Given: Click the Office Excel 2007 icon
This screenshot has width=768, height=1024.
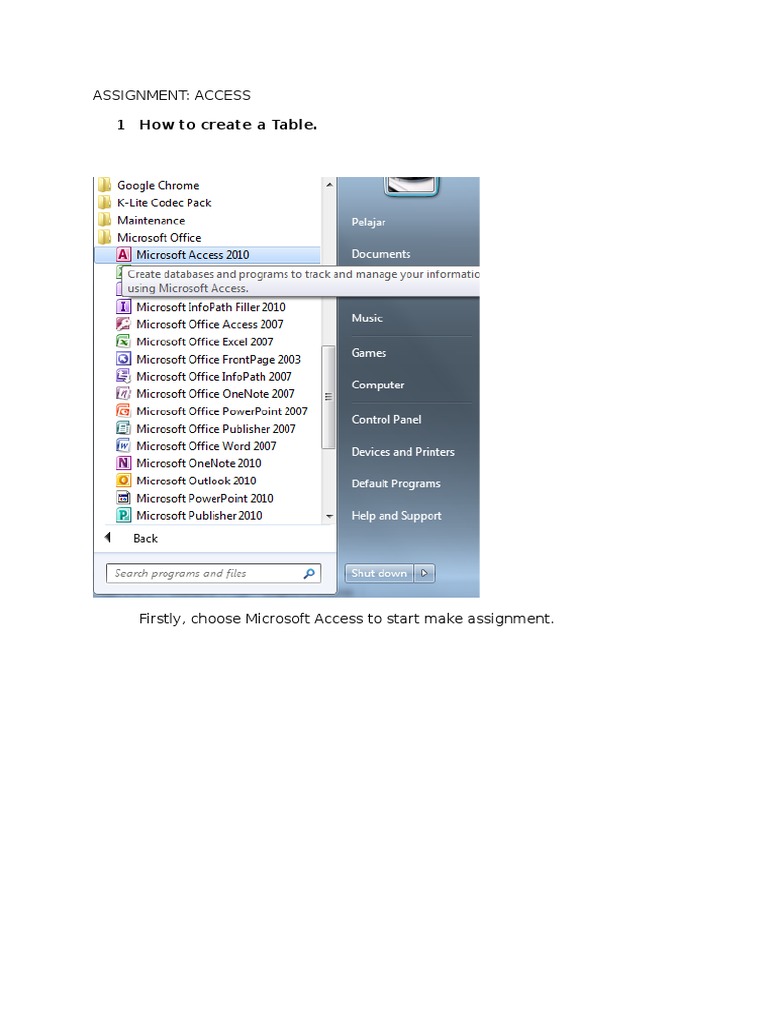Looking at the screenshot, I should 123,341.
